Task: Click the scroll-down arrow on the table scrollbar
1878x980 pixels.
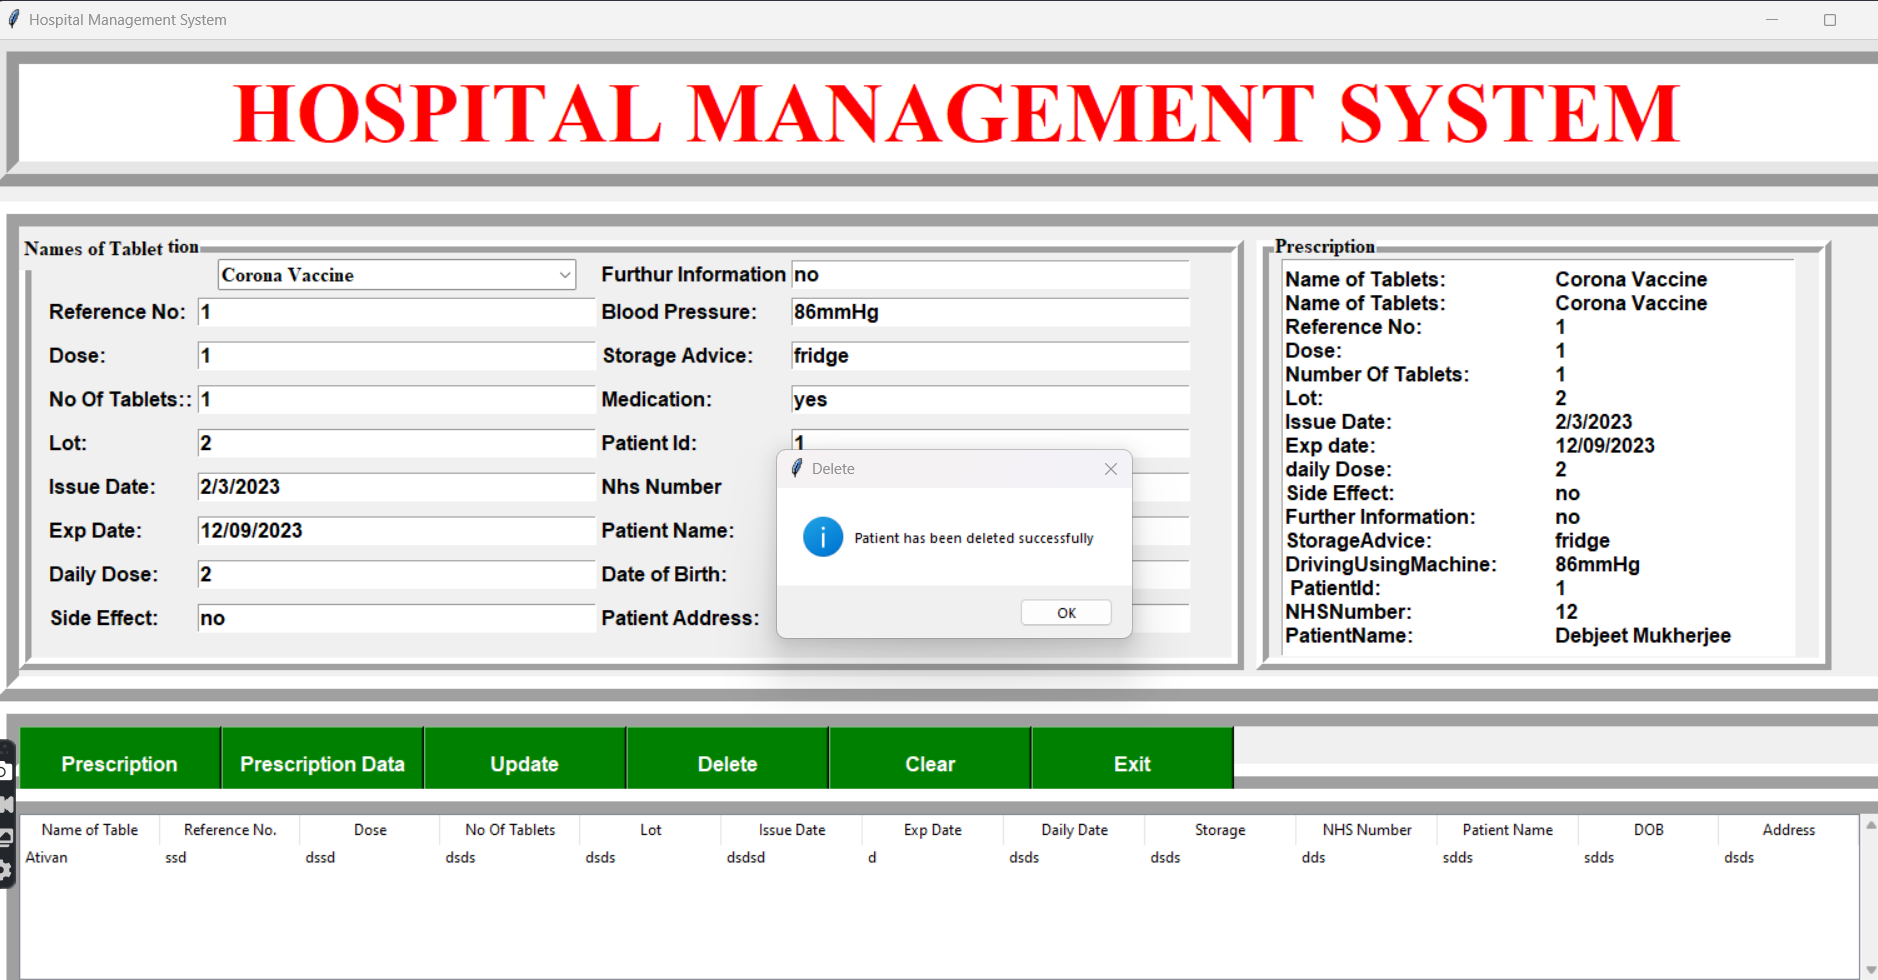Action: (1868, 967)
